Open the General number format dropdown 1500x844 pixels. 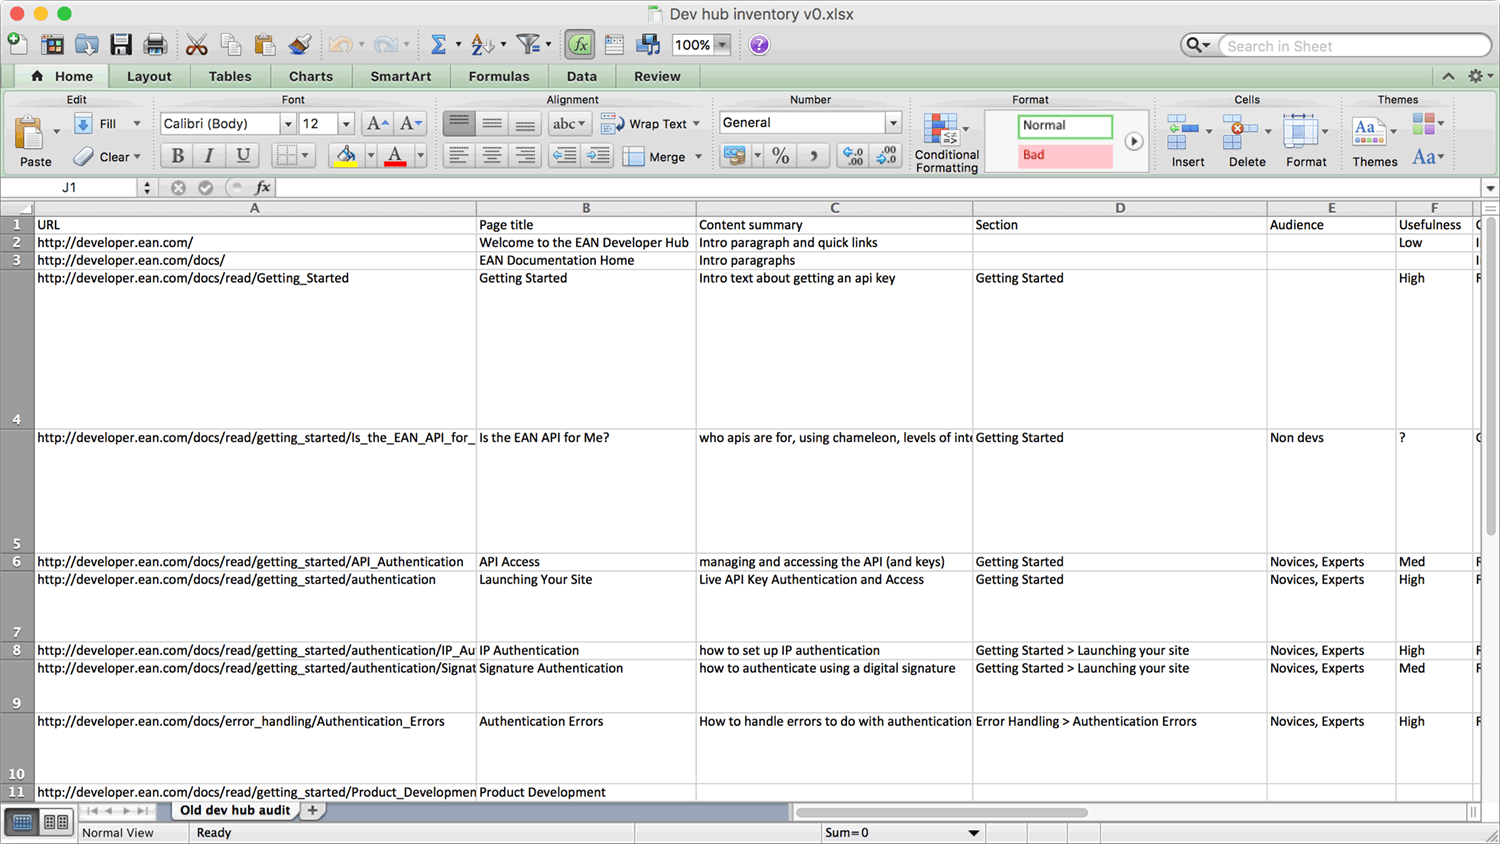893,123
